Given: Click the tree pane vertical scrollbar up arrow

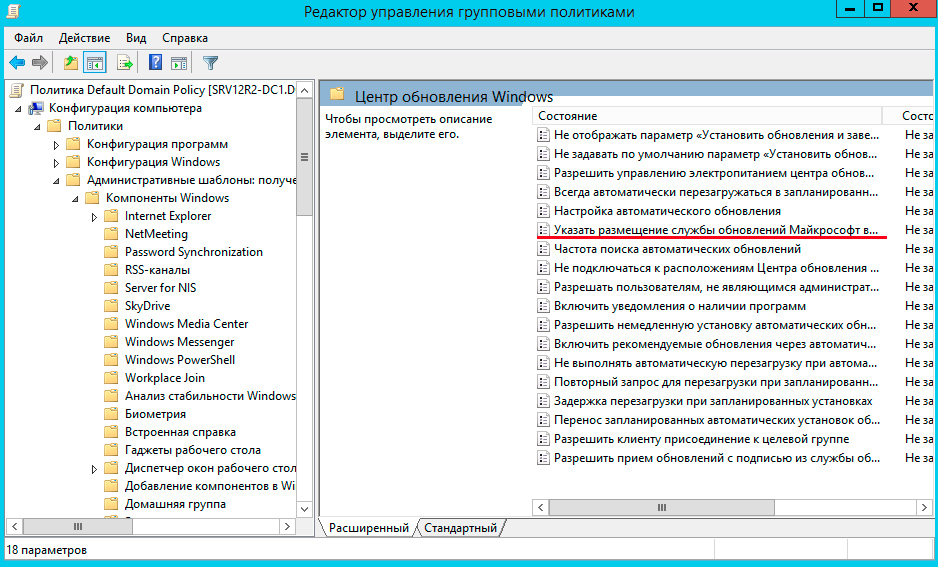Looking at the screenshot, I should click(x=304, y=90).
